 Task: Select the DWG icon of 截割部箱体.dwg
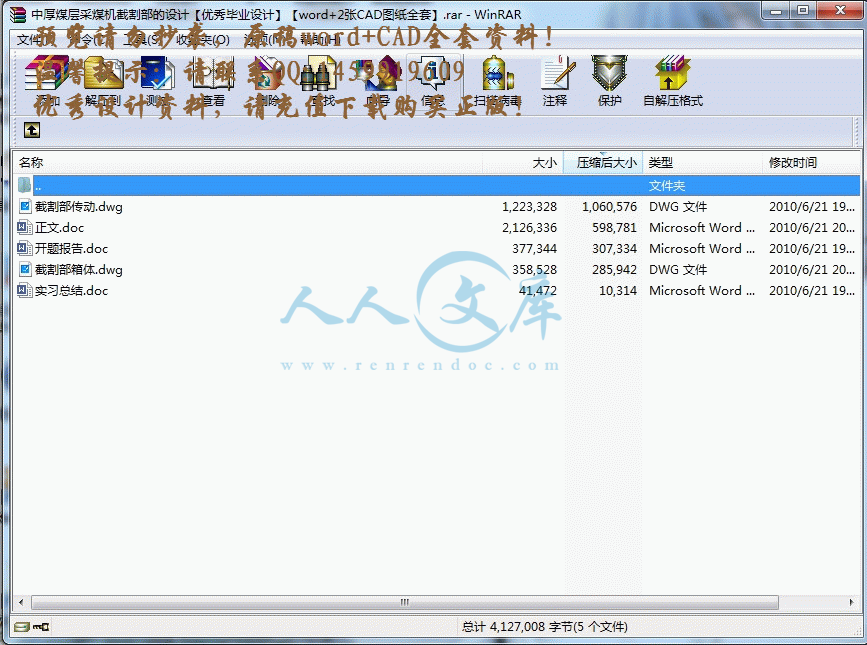pos(25,270)
